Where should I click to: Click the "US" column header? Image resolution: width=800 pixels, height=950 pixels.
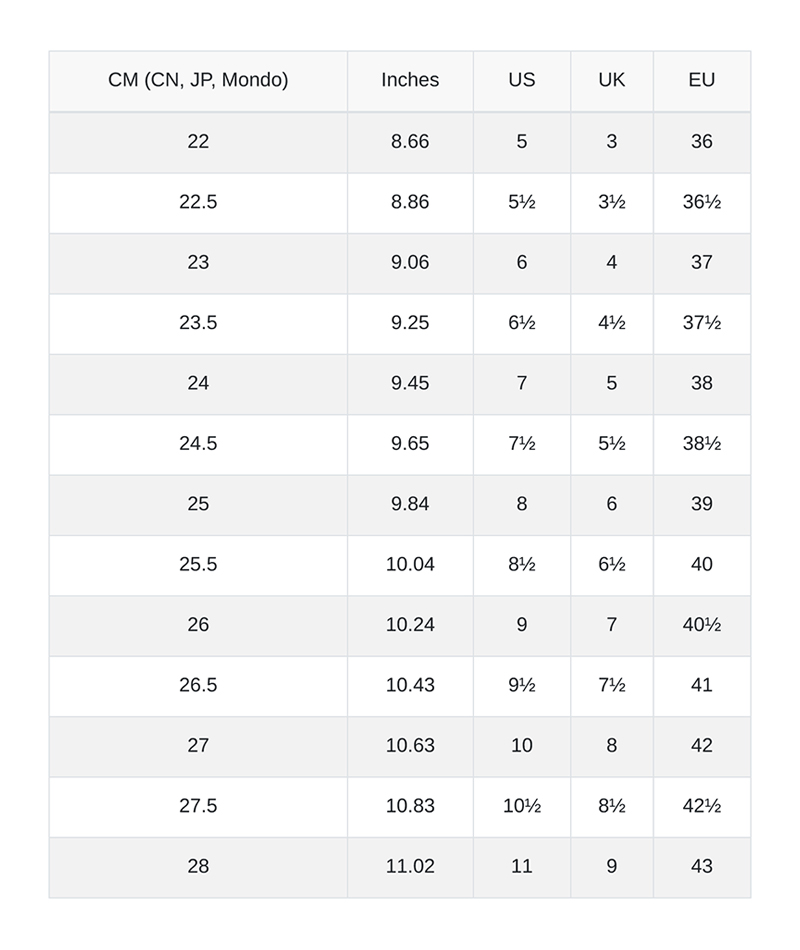(x=522, y=80)
